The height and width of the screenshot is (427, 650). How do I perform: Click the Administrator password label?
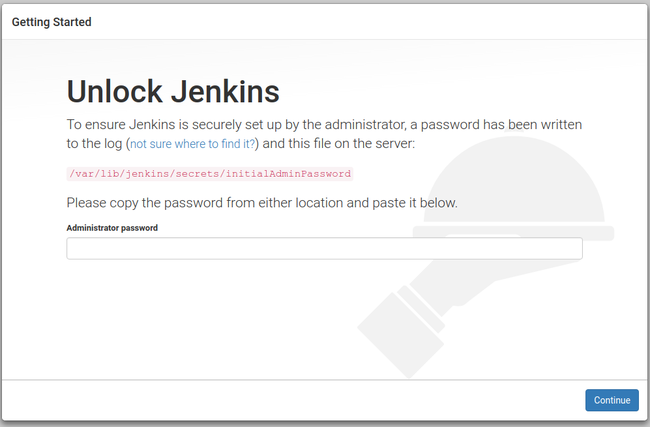coord(112,228)
